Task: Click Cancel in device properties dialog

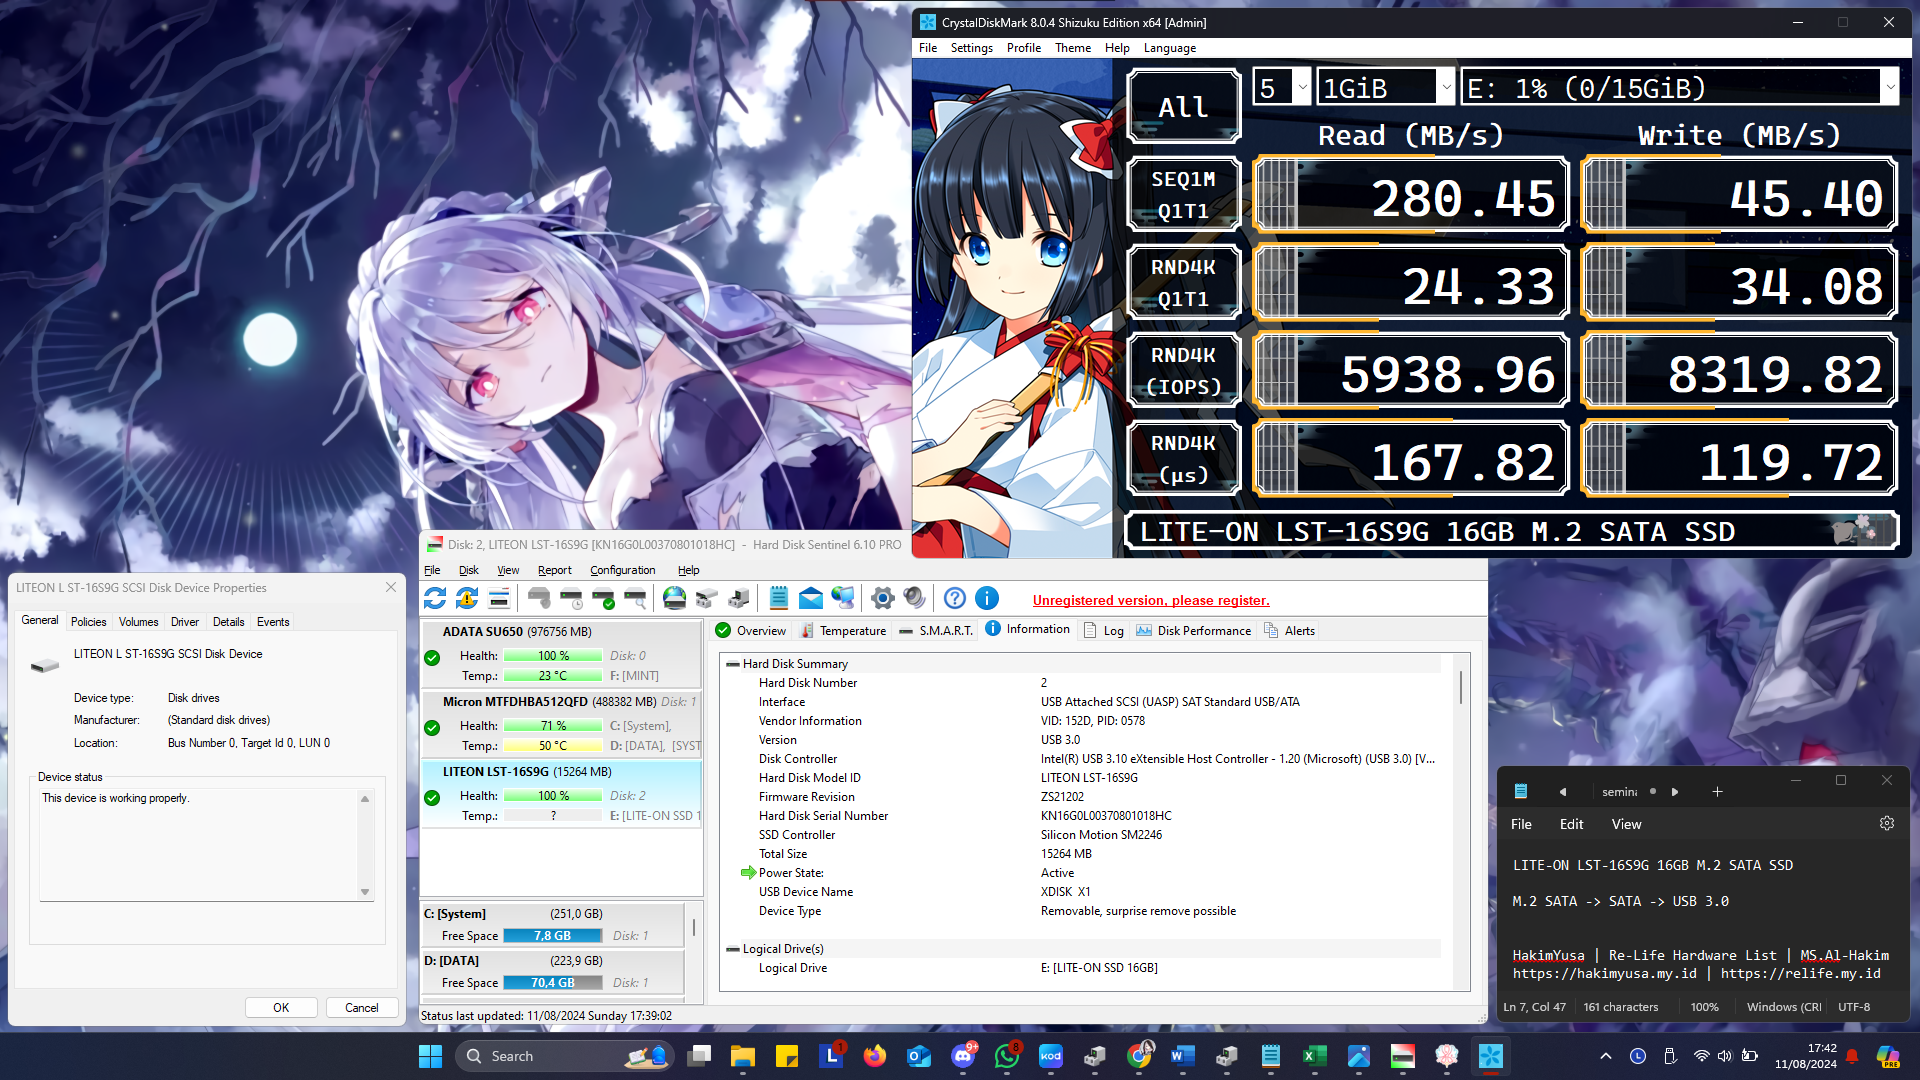Action: click(362, 1007)
